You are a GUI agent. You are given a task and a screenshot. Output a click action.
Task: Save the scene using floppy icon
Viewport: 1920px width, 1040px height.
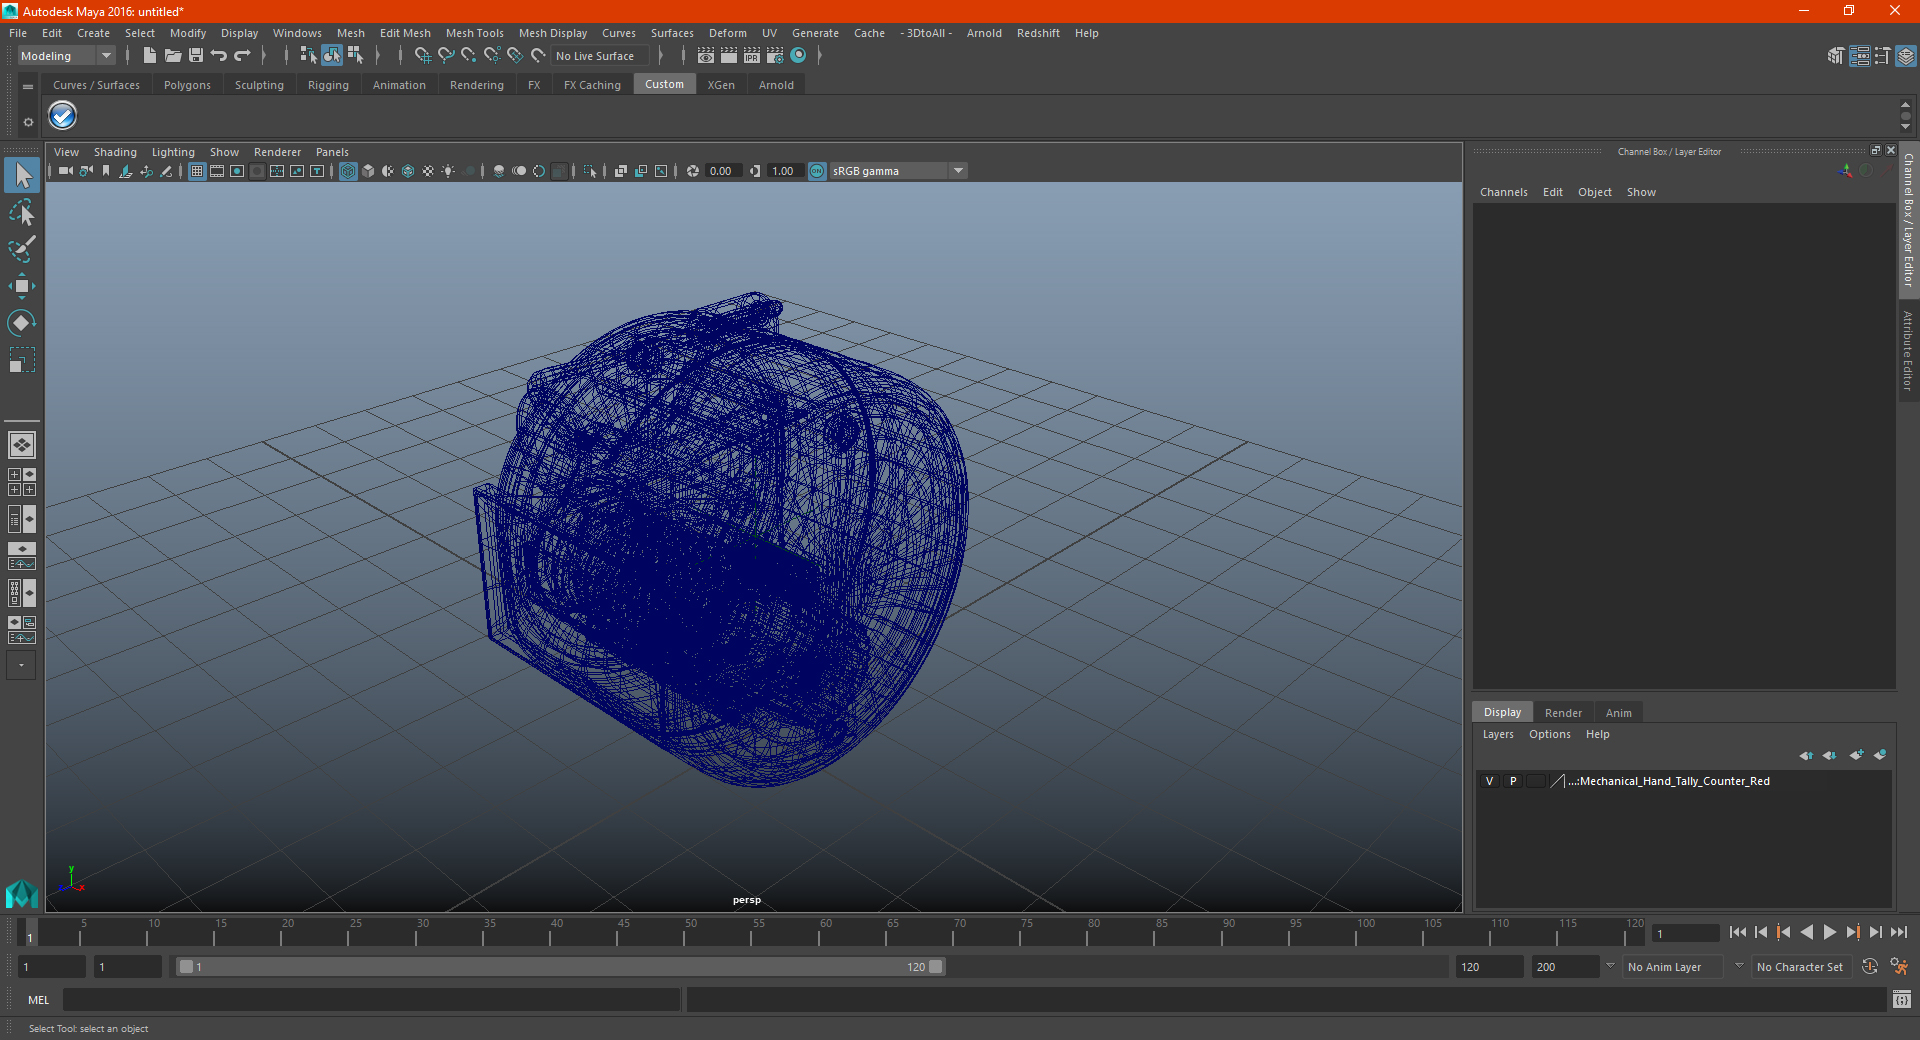196,56
